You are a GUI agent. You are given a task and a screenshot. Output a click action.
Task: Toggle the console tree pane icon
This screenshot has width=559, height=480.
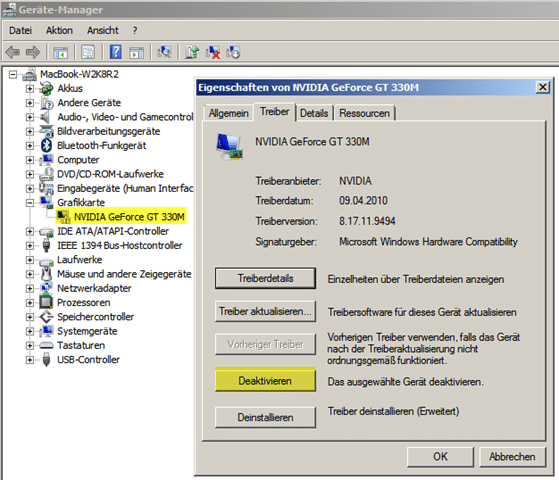point(60,52)
